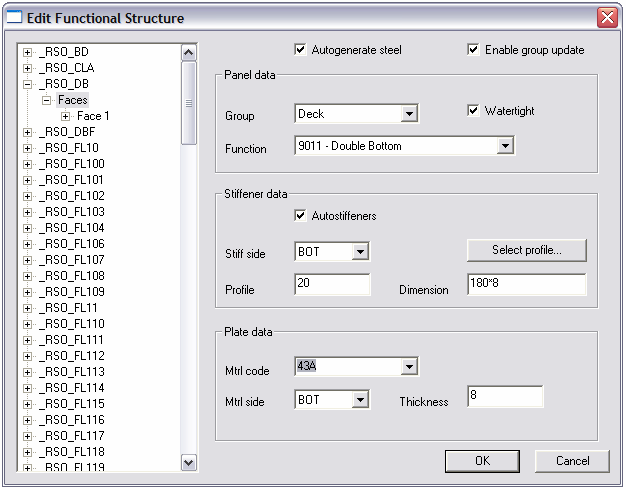Open the Group dropdown showing Deck

(409, 114)
